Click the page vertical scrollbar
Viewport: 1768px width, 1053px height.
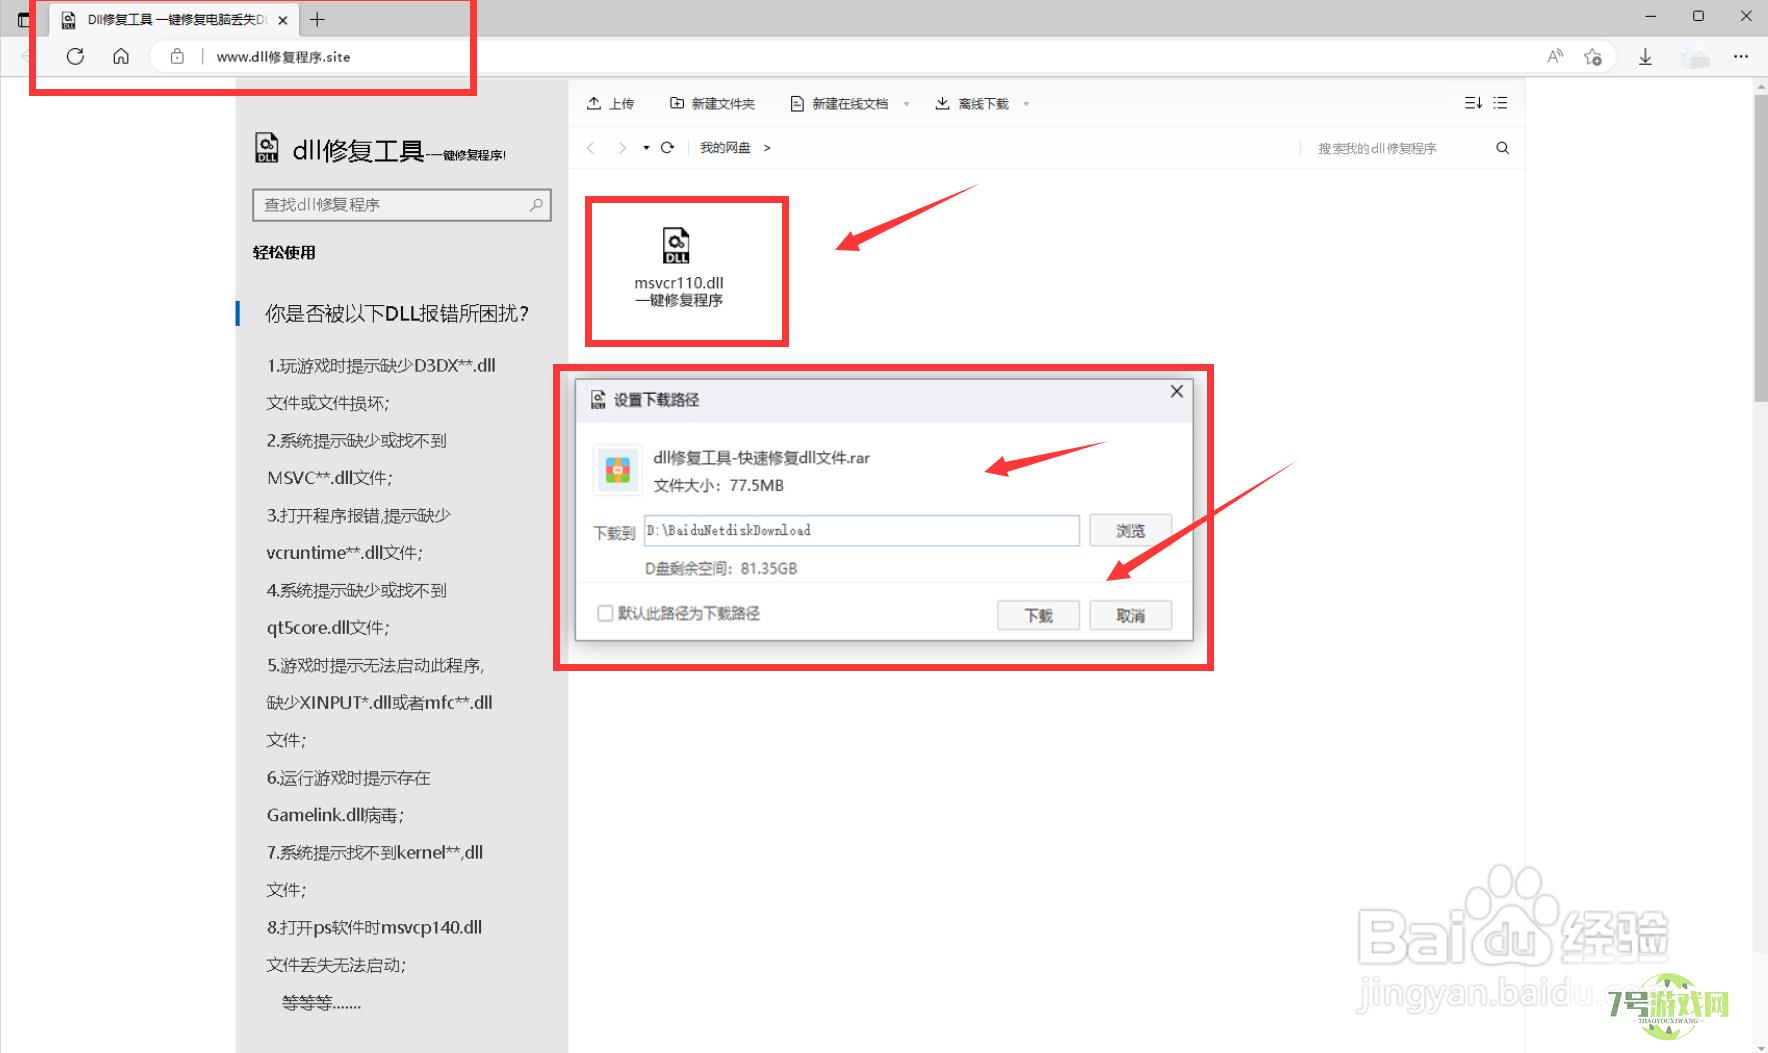1760,250
